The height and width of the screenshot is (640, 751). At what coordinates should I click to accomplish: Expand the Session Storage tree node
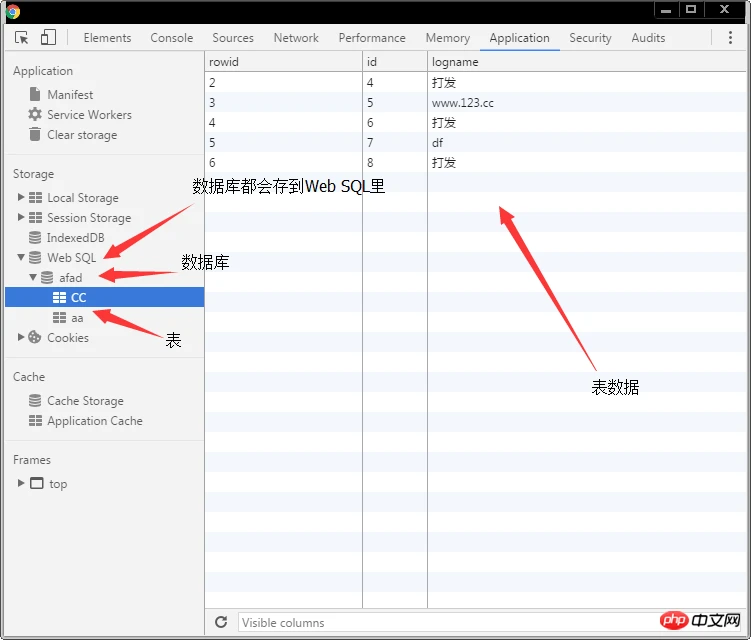coord(21,217)
